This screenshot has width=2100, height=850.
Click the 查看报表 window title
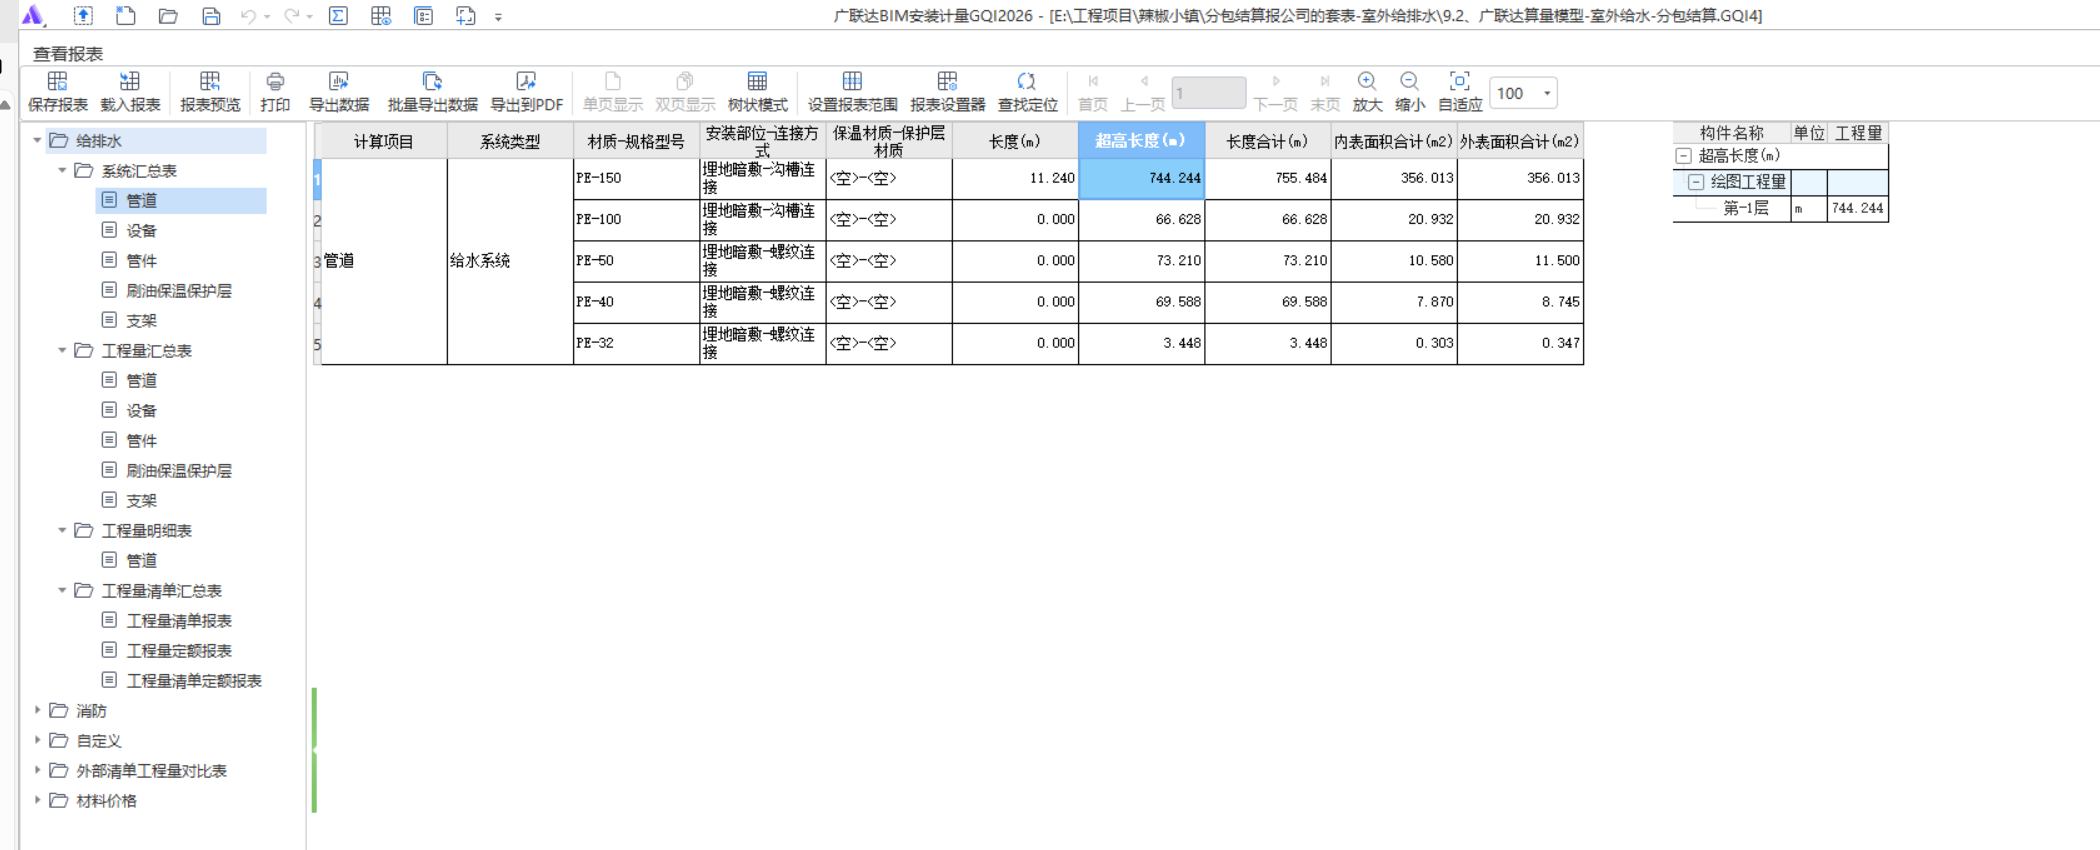pos(68,54)
